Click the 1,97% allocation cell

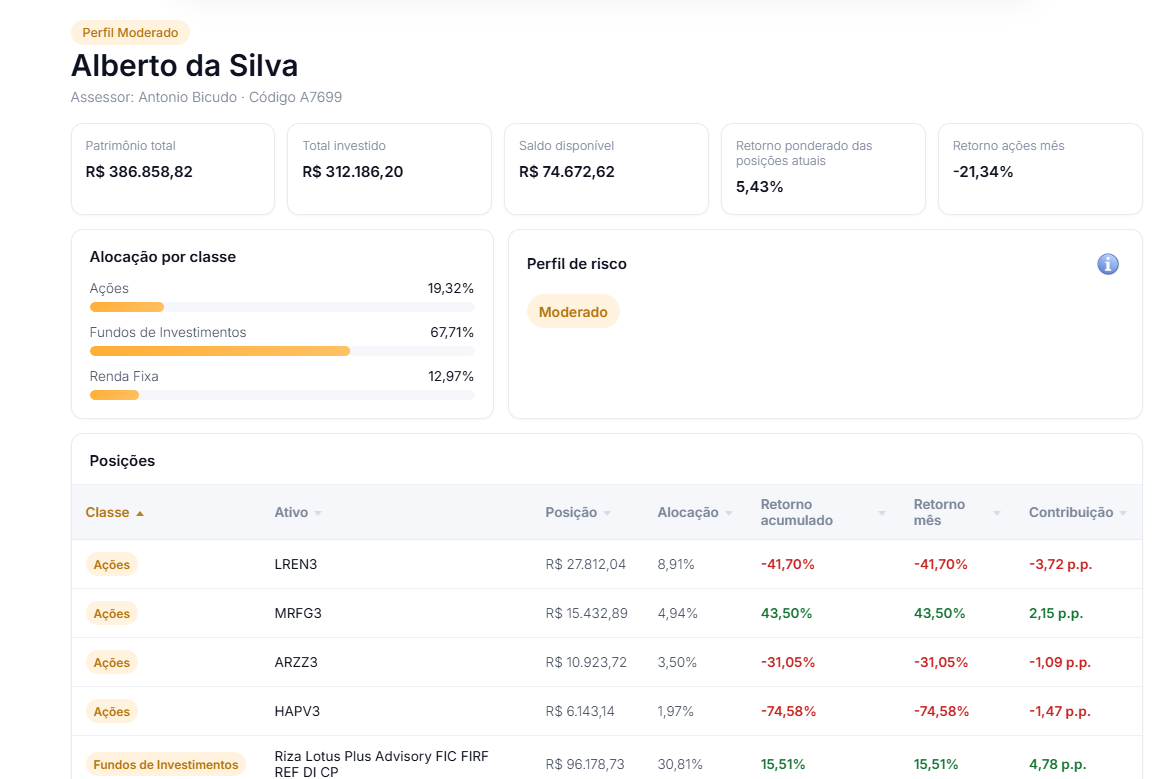pos(675,711)
